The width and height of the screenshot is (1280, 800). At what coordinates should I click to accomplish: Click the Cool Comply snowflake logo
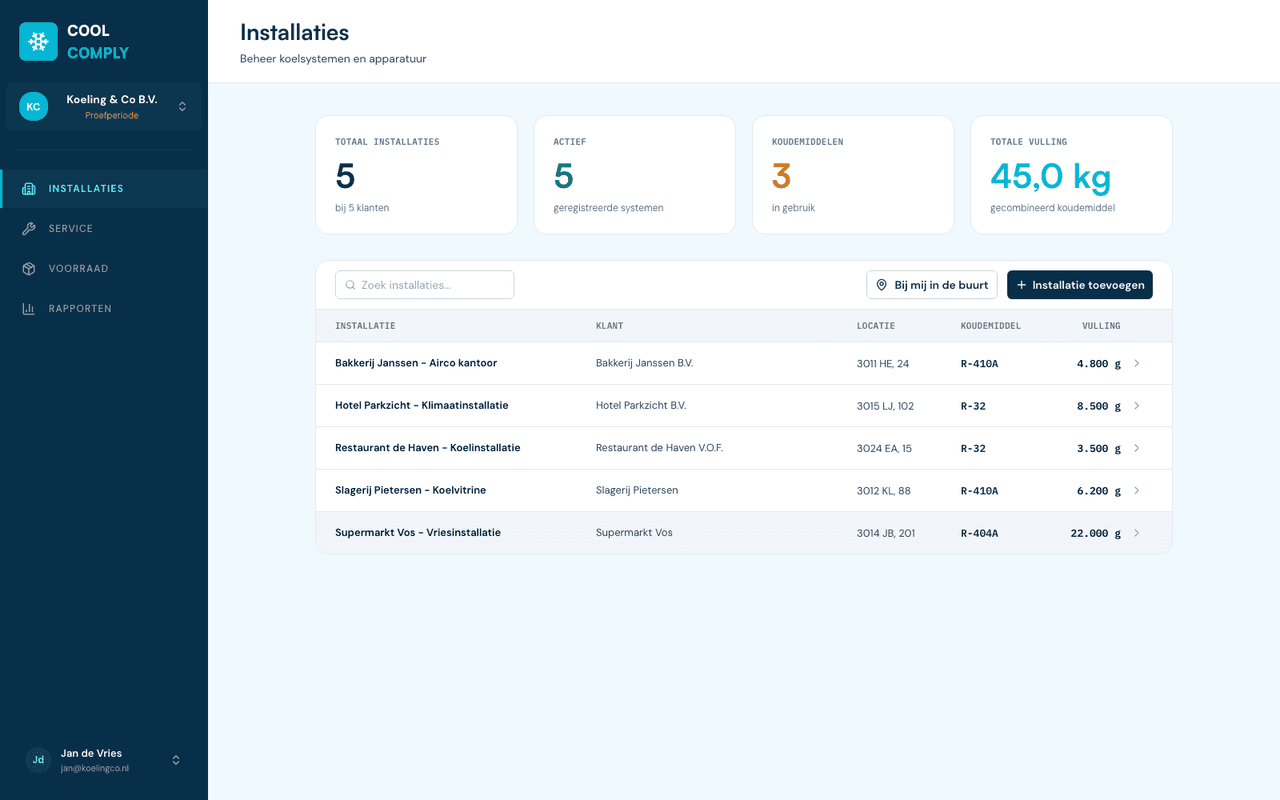tap(38, 42)
